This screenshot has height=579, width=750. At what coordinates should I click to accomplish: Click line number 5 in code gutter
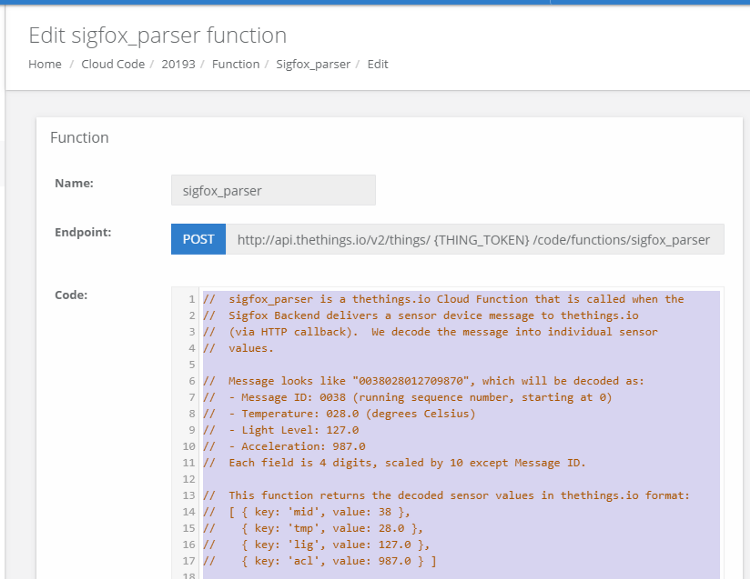tap(191, 365)
